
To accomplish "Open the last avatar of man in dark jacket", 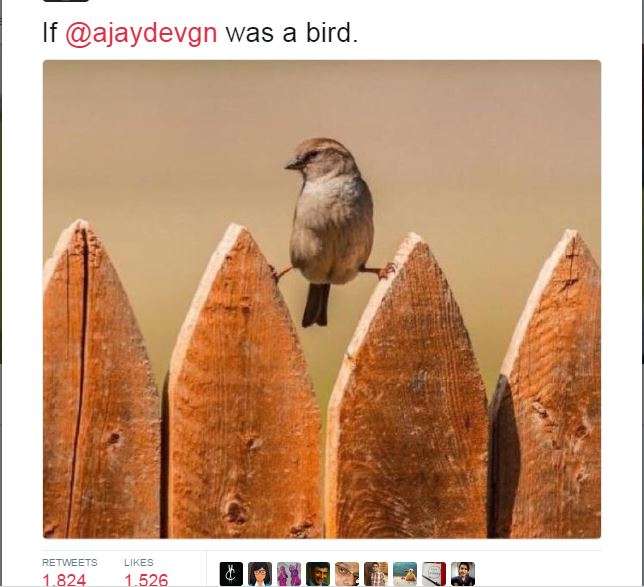I will pyautogui.click(x=463, y=574).
